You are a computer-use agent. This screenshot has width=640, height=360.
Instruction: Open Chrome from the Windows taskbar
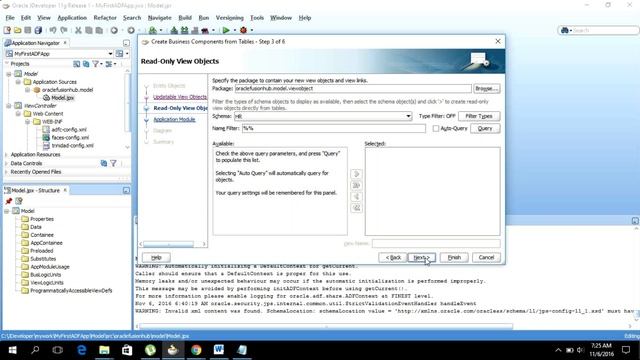pos(196,350)
